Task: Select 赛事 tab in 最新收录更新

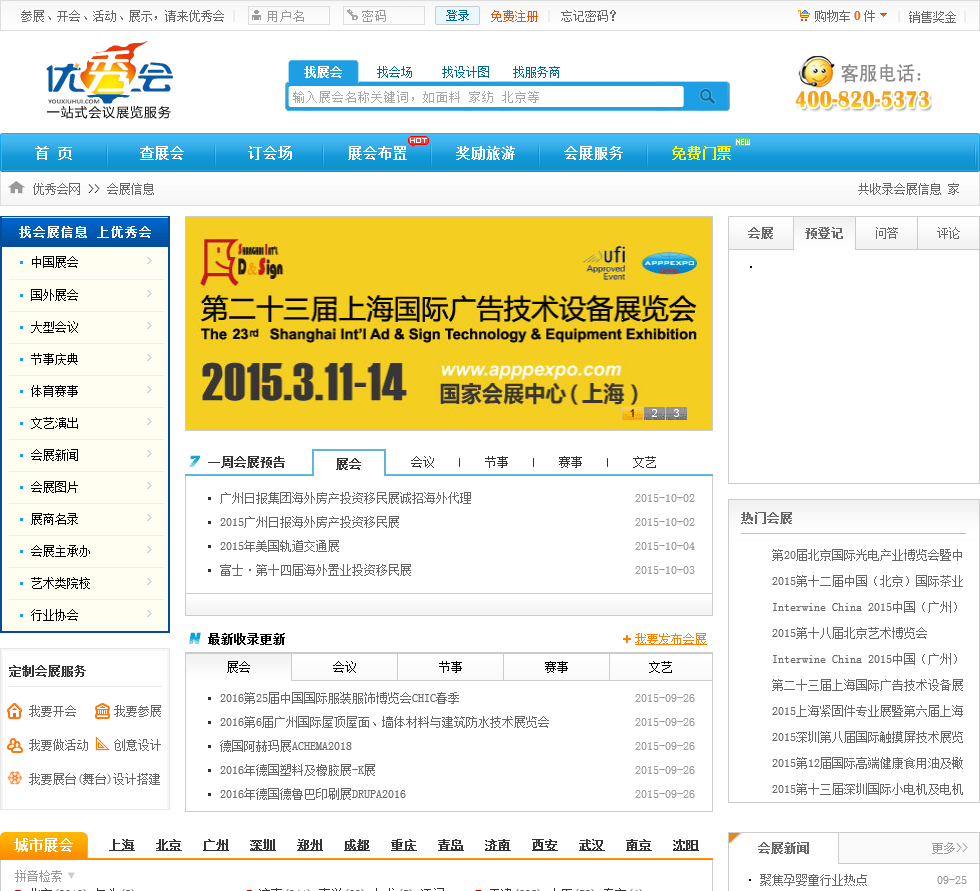Action: coord(556,667)
